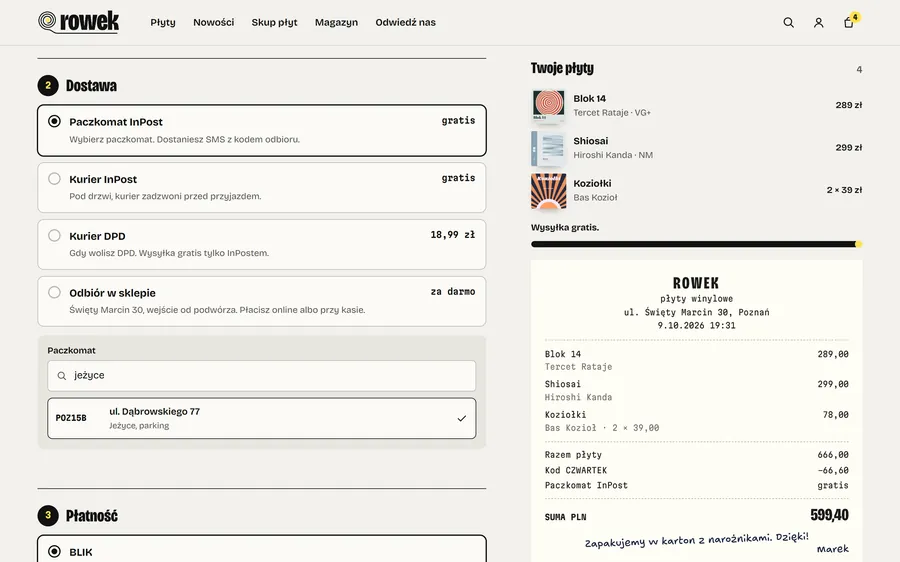Open Shiosai product title
Image resolution: width=900 pixels, height=562 pixels.
tap(591, 141)
